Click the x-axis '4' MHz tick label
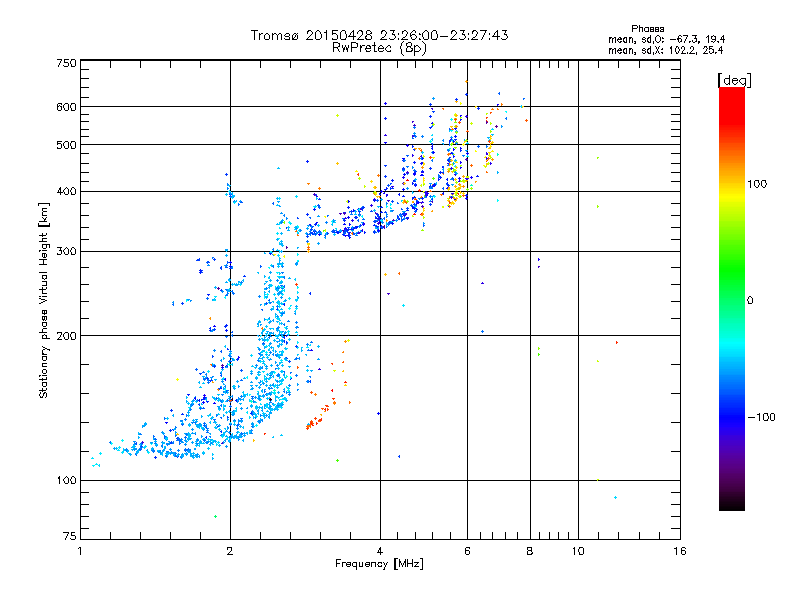Screen dimensions: 800x600 [380, 551]
